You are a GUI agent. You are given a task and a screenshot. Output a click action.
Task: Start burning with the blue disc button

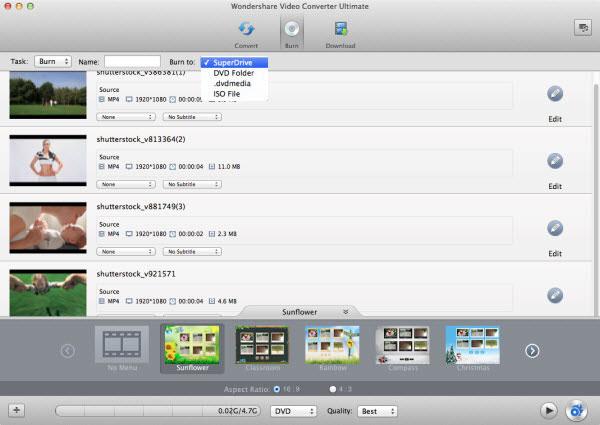tap(576, 410)
